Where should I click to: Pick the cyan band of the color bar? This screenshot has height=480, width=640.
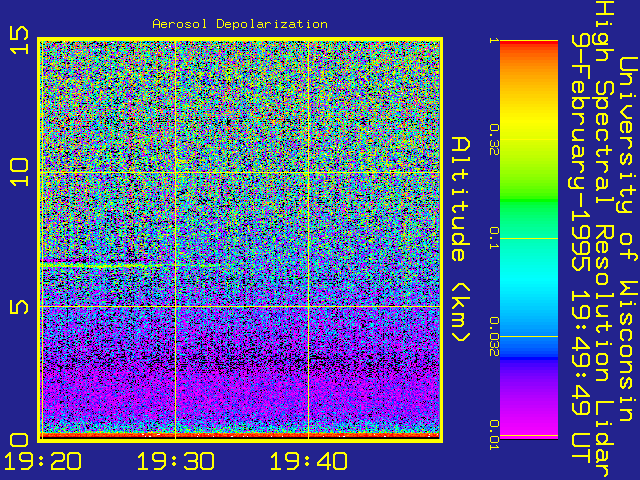click(529, 278)
